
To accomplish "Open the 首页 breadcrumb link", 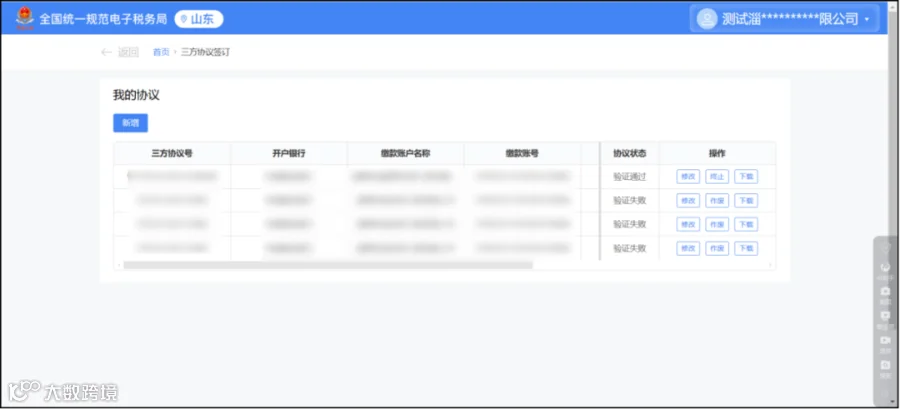I will (x=161, y=52).
